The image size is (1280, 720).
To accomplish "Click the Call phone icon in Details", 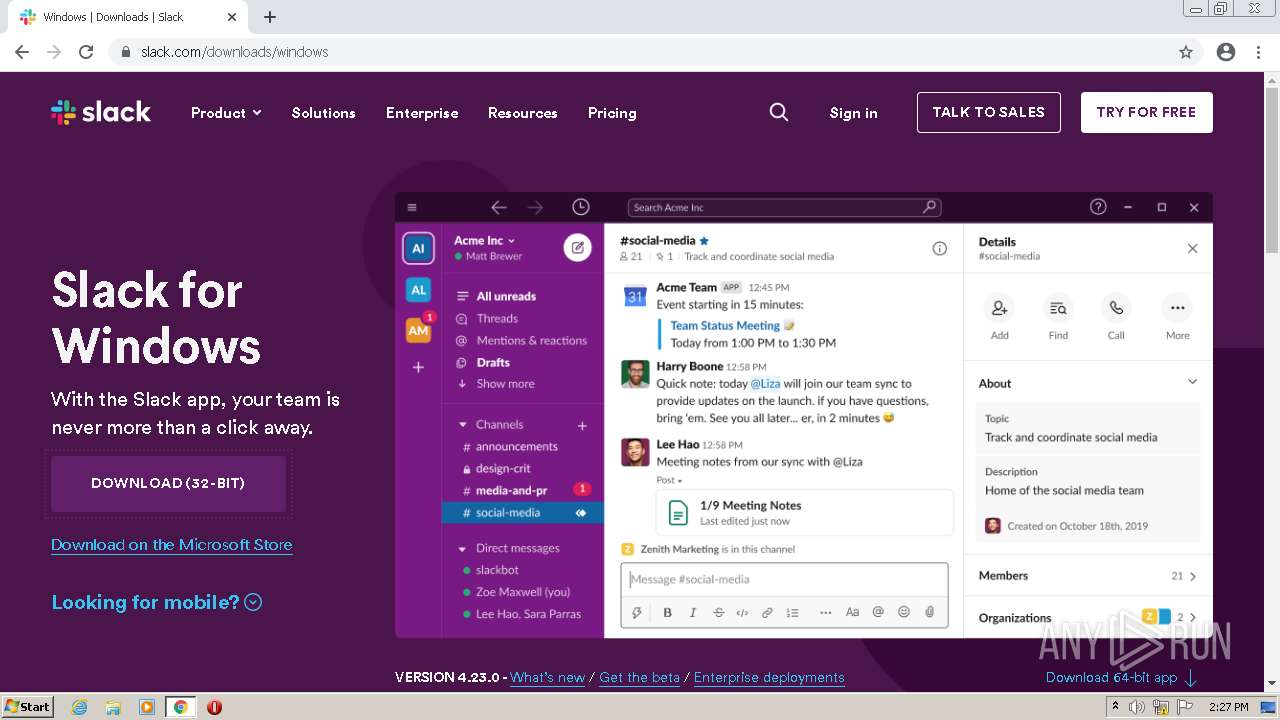I will pos(1116,308).
